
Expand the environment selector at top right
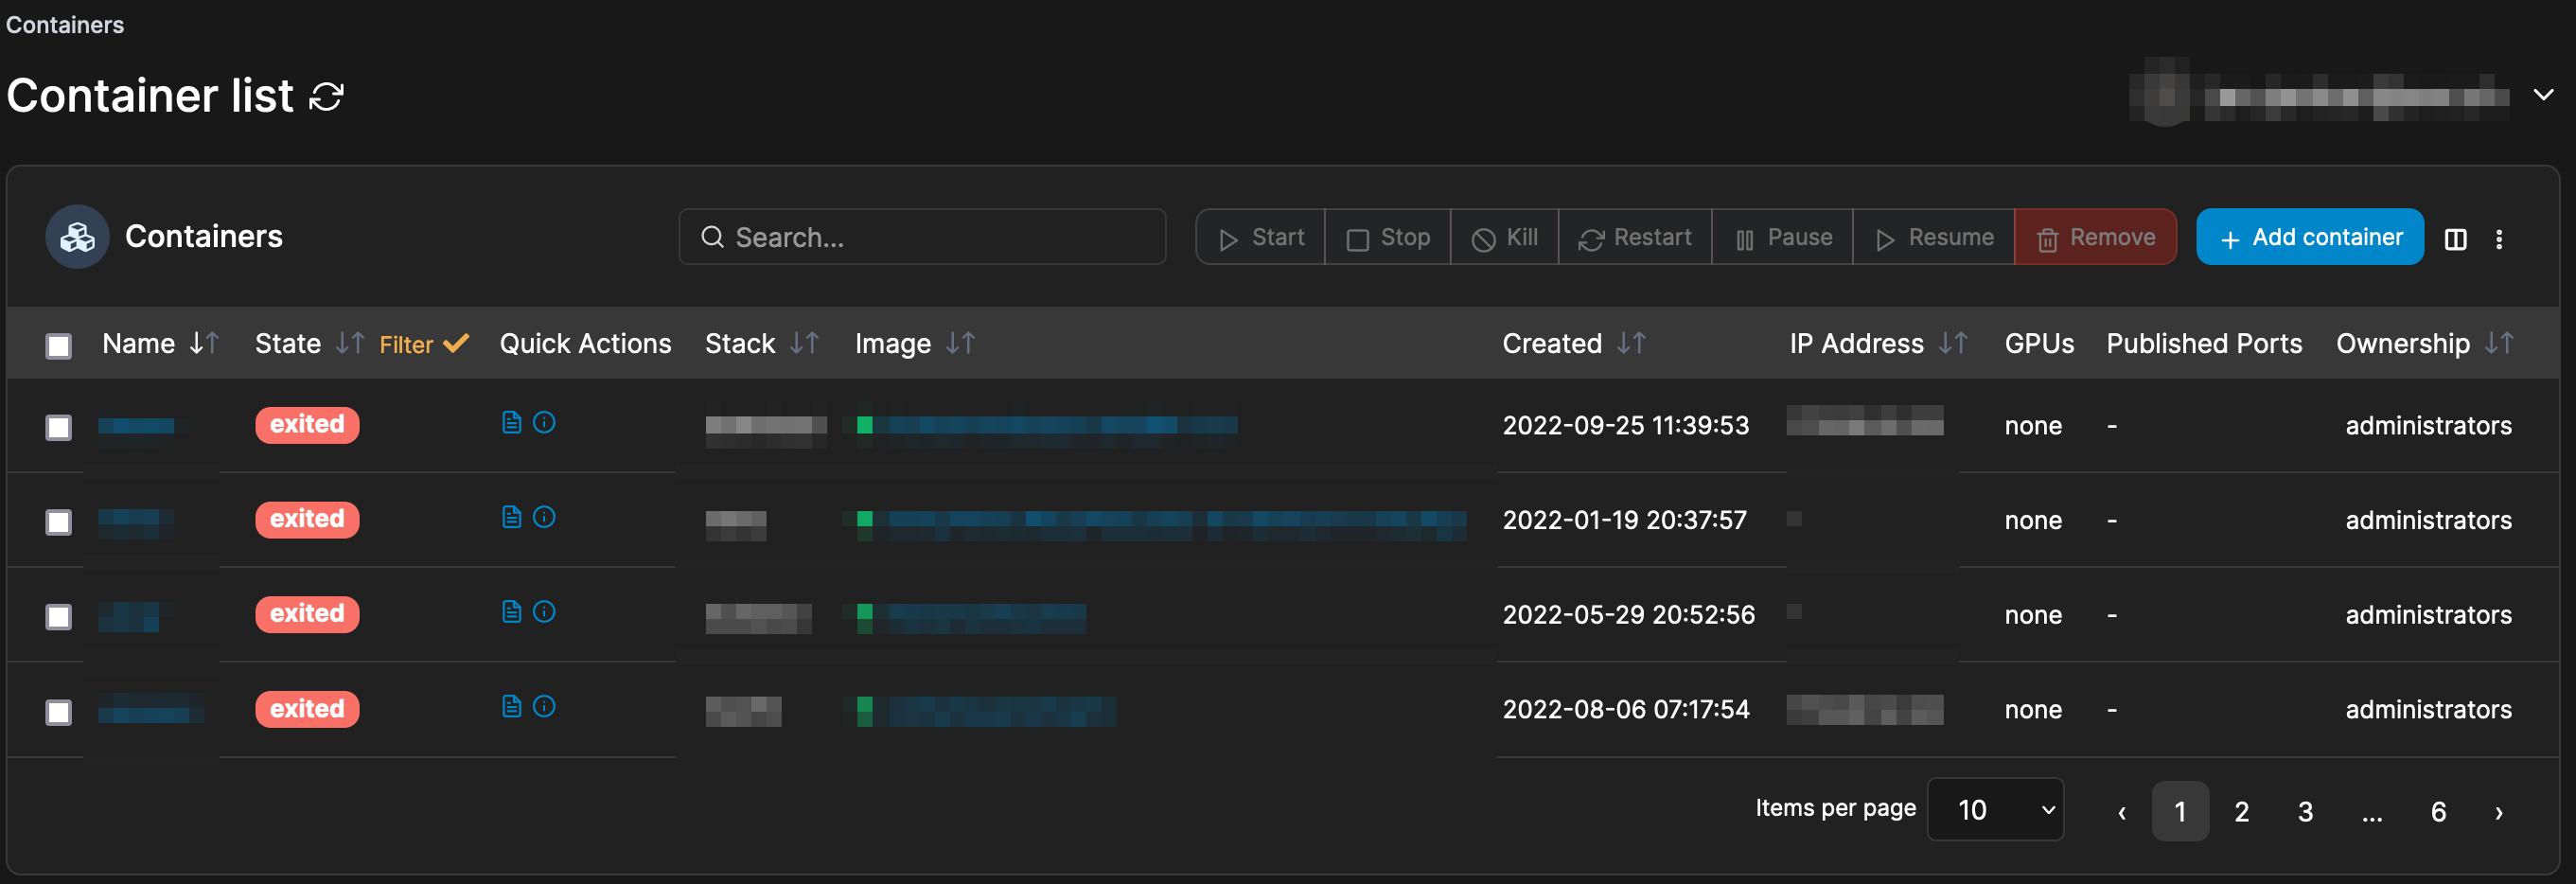coord(2543,95)
